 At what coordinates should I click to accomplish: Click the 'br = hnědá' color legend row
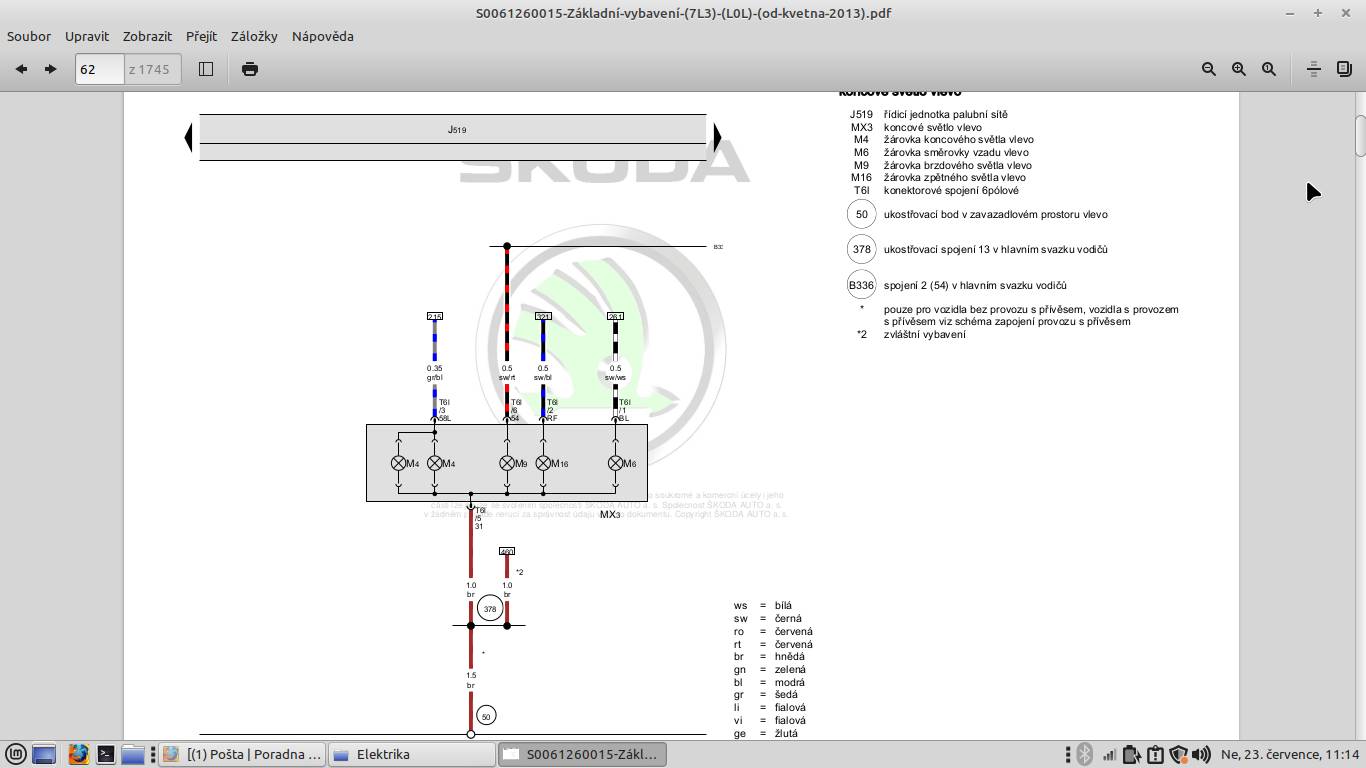[769, 657]
